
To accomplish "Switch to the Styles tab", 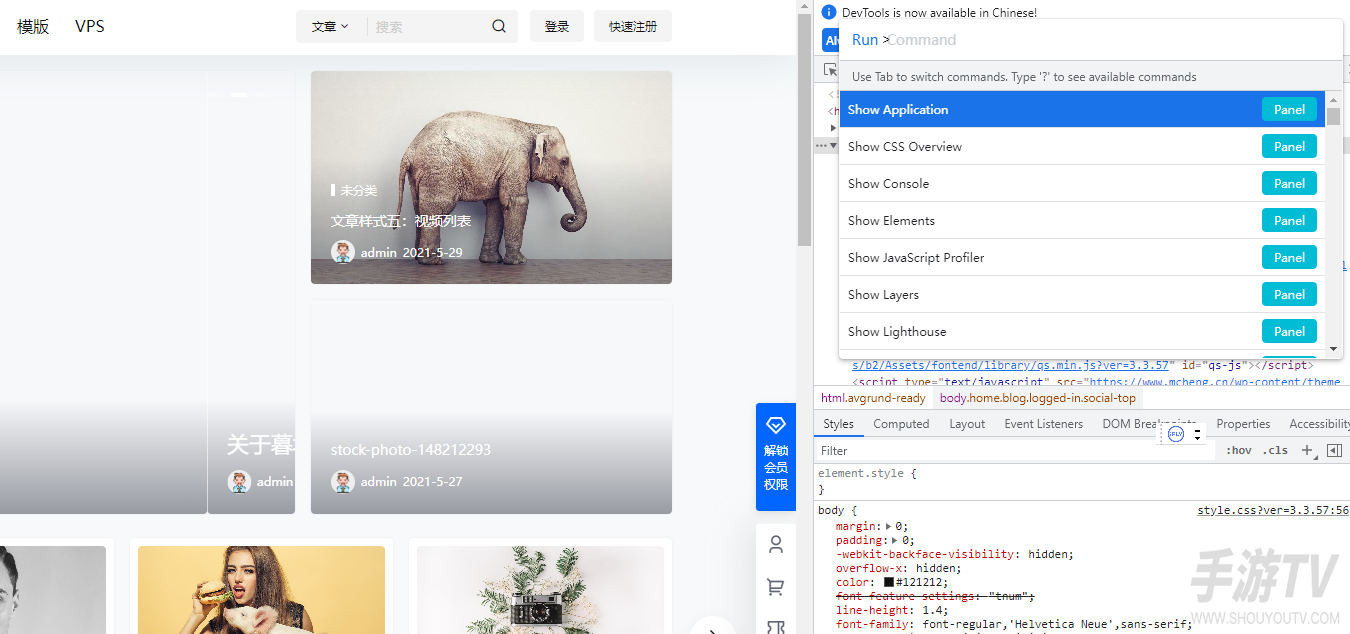I will coord(838,424).
